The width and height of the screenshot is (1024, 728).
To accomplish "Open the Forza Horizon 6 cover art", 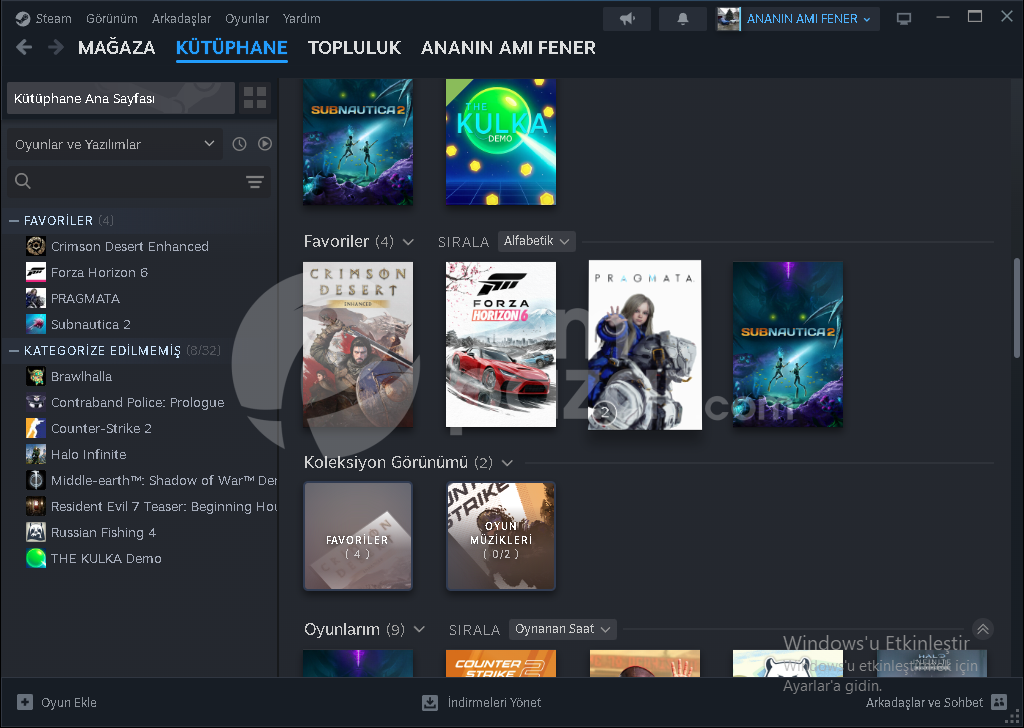I will pos(501,345).
